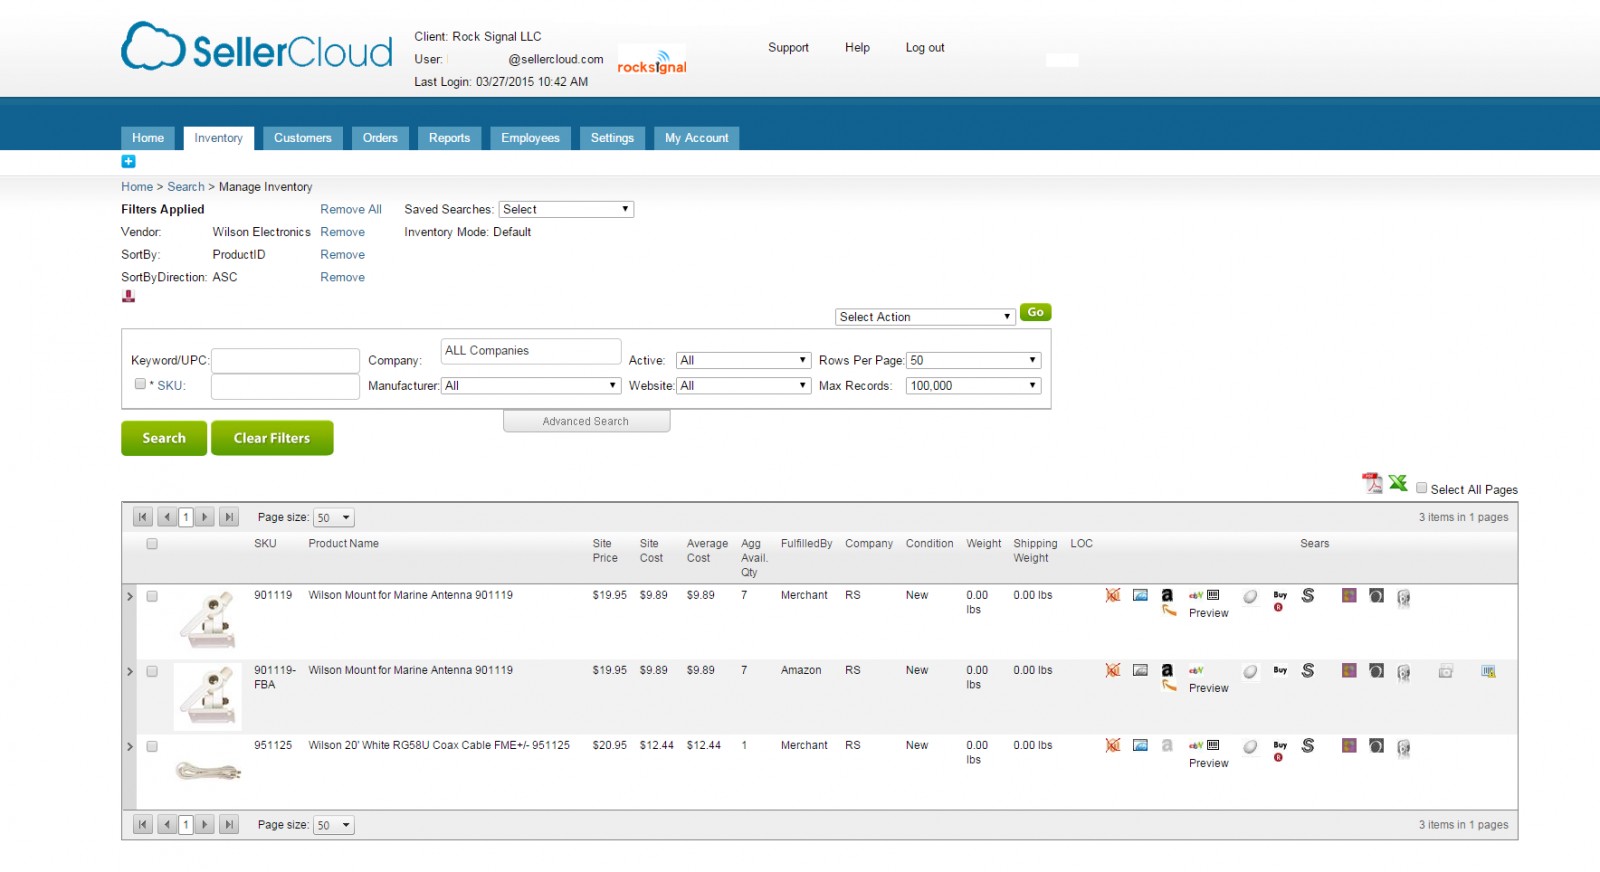Click purple square icon in 901119 row

coord(1349,595)
